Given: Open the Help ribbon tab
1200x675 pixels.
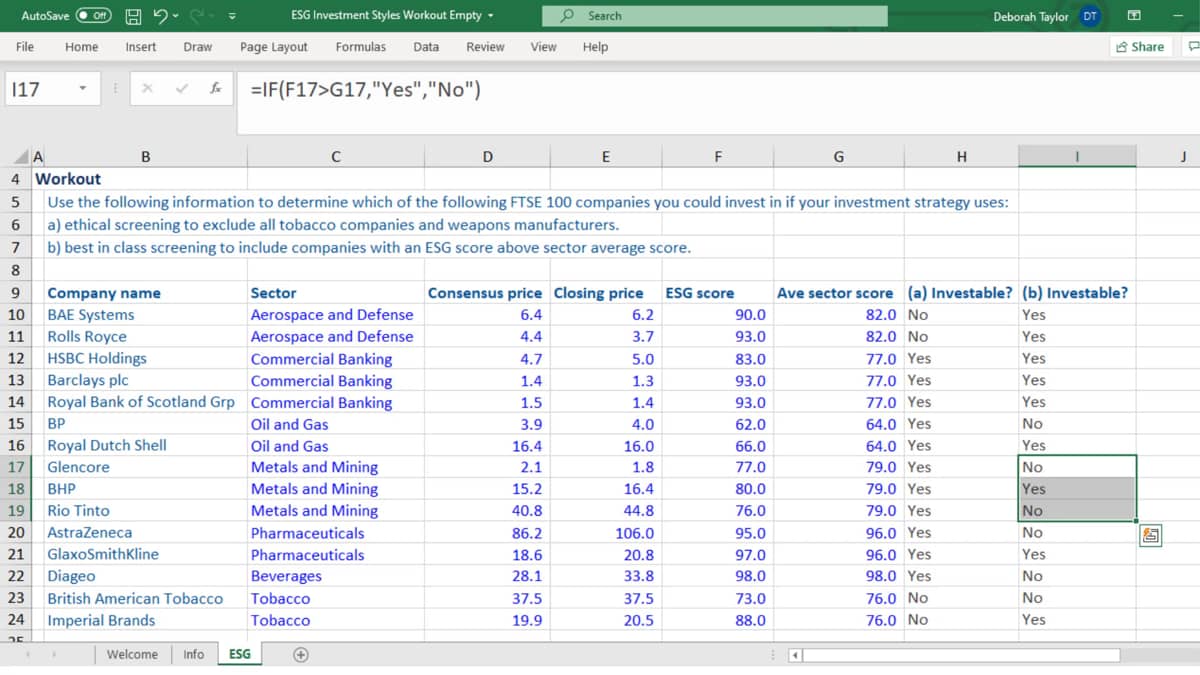Looking at the screenshot, I should pos(595,47).
